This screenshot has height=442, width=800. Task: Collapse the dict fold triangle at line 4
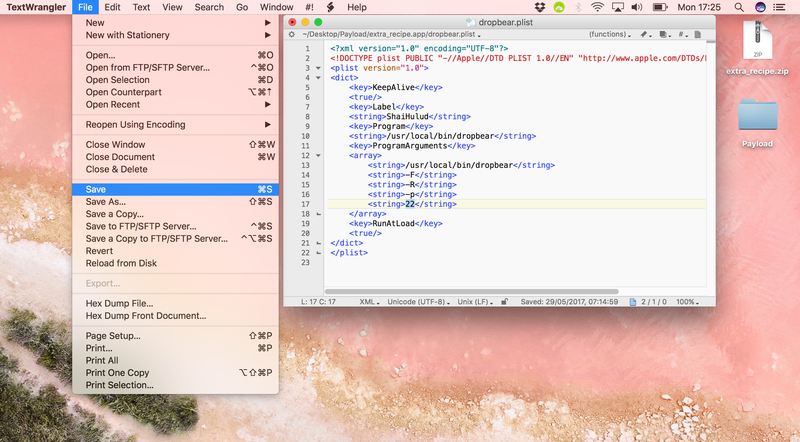318,78
